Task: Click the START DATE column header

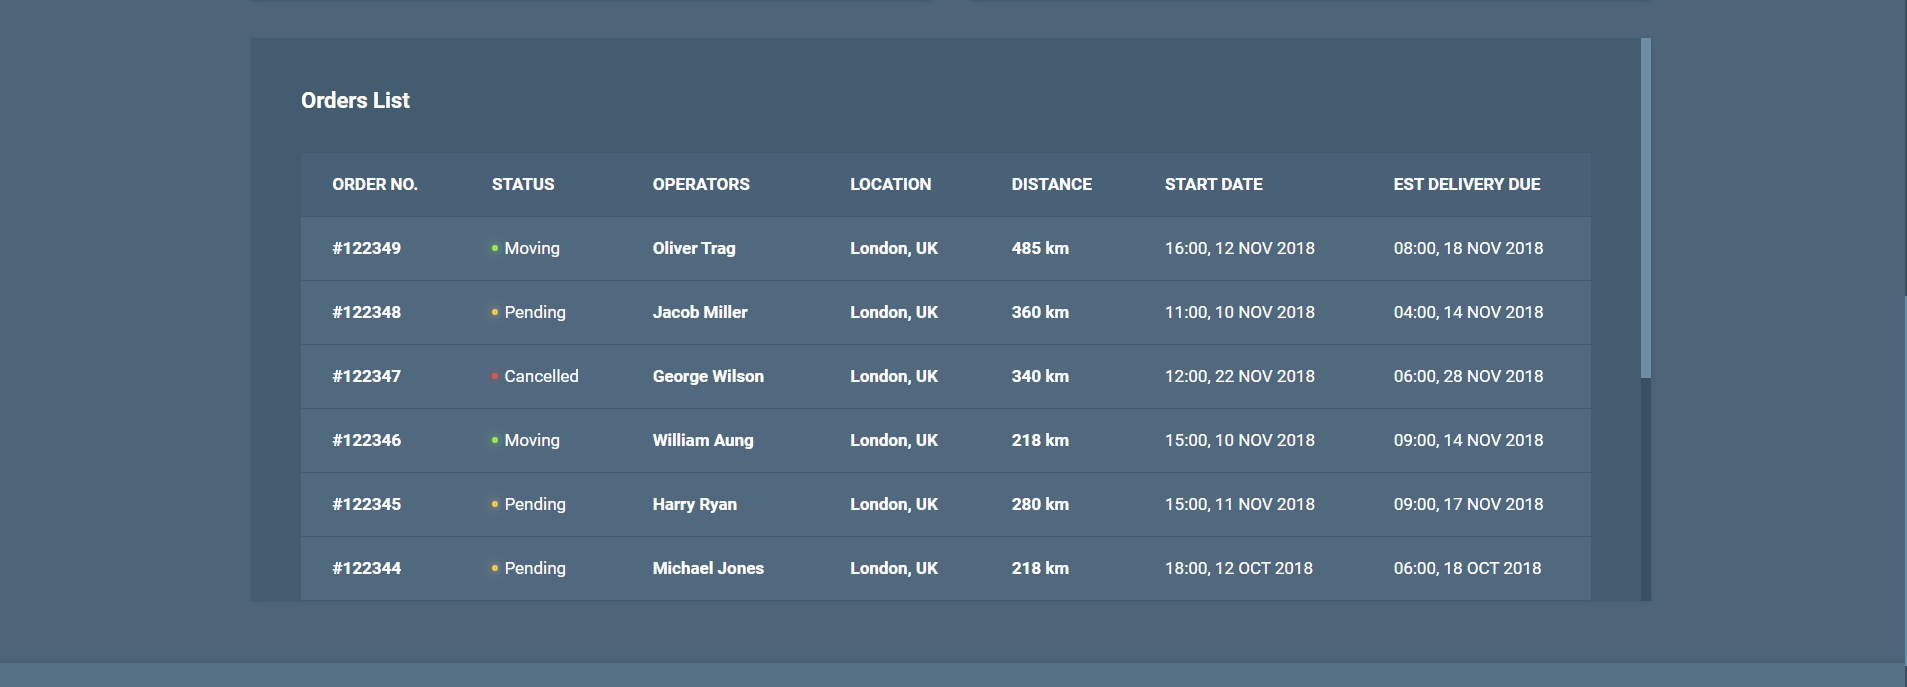Action: [x=1213, y=184]
